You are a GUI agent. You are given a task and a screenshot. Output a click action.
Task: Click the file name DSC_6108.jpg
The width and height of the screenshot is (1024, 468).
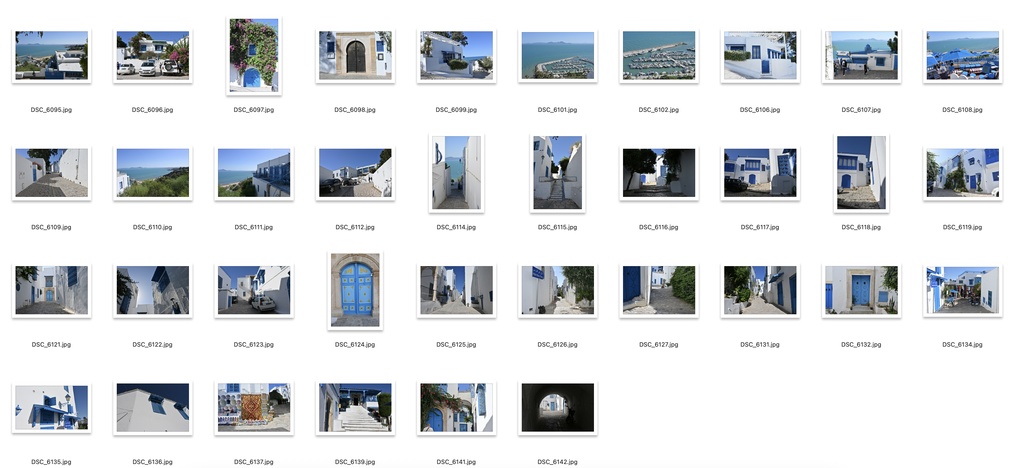(x=963, y=110)
